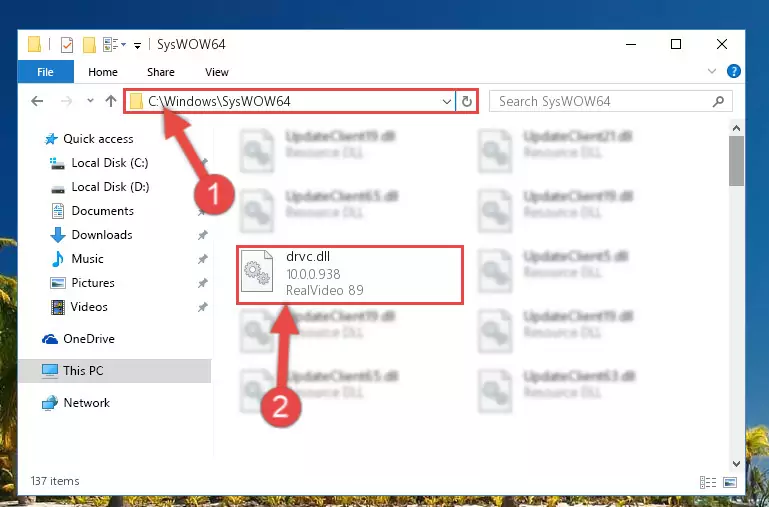Open Videos in the navigation pane
The image size is (769, 507).
[x=89, y=307]
